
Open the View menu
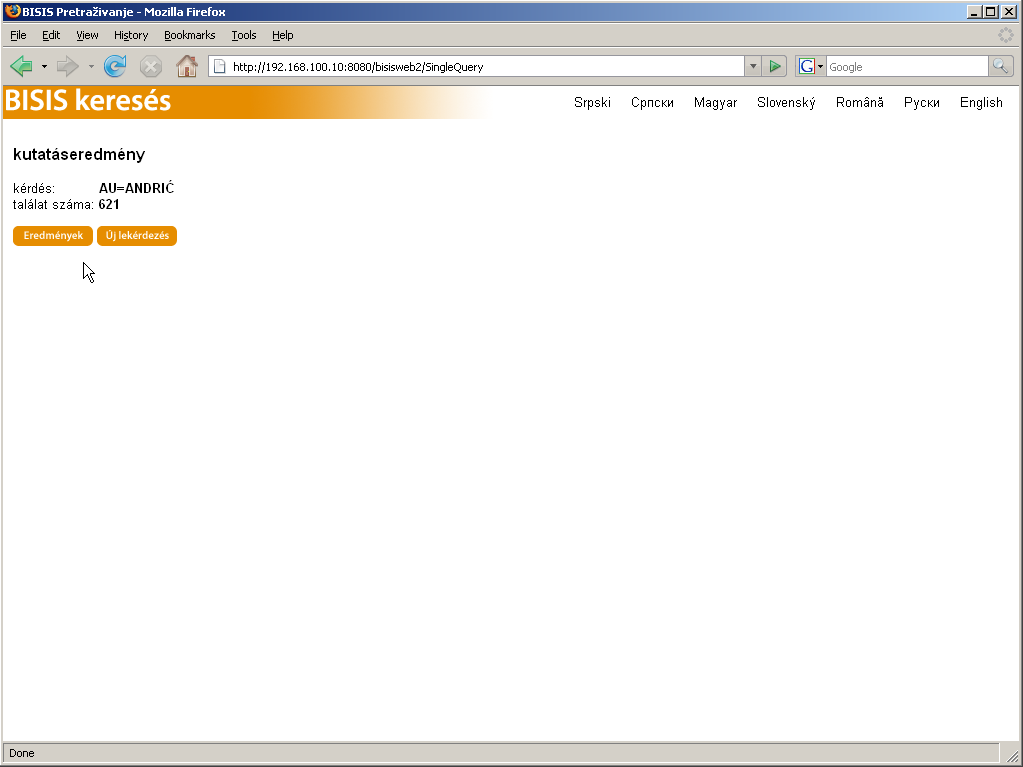tap(87, 35)
